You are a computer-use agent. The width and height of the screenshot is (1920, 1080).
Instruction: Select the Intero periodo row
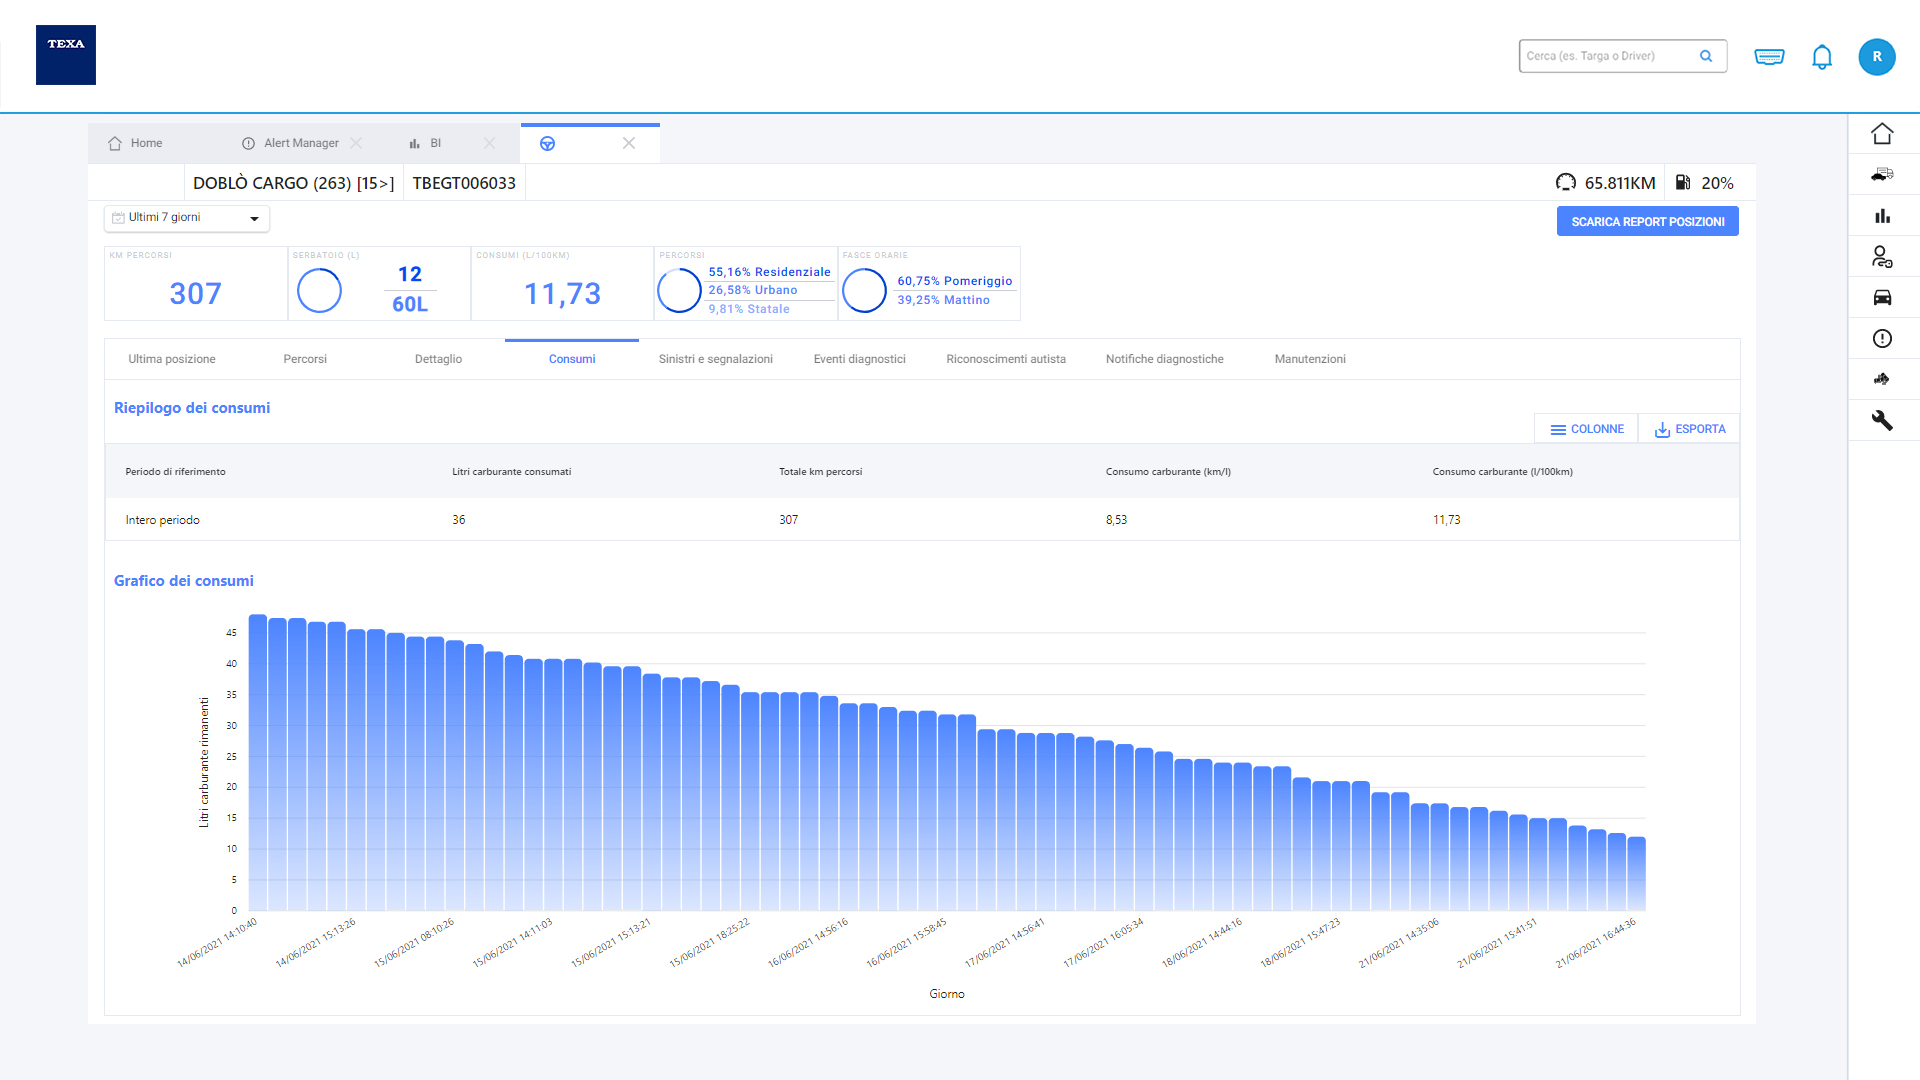[922, 520]
